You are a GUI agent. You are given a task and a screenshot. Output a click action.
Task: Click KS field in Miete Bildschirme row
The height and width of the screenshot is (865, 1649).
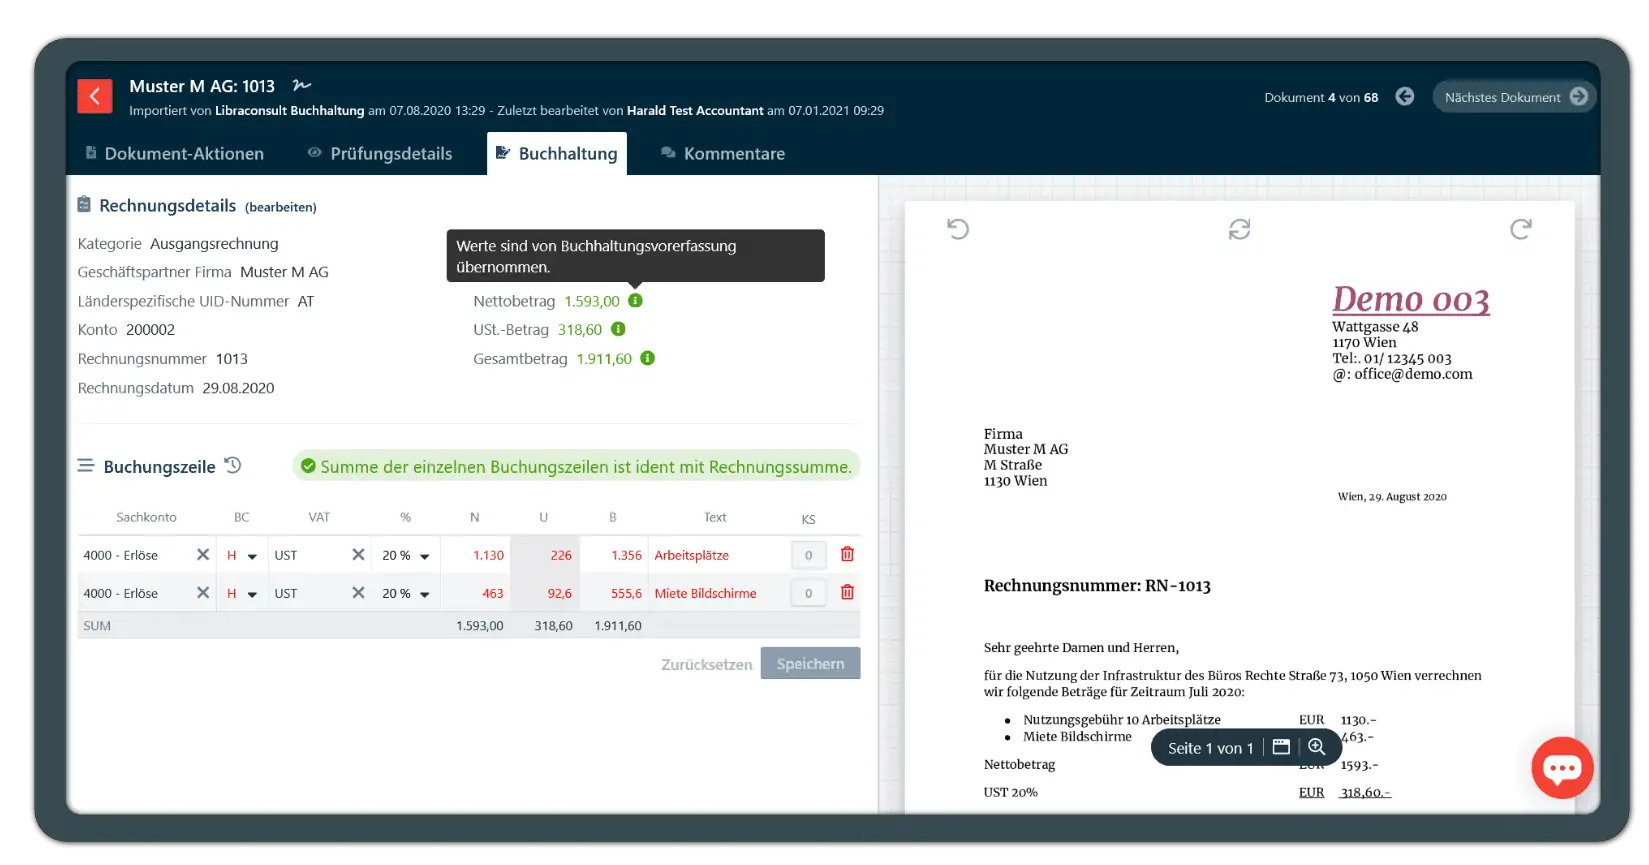809,593
